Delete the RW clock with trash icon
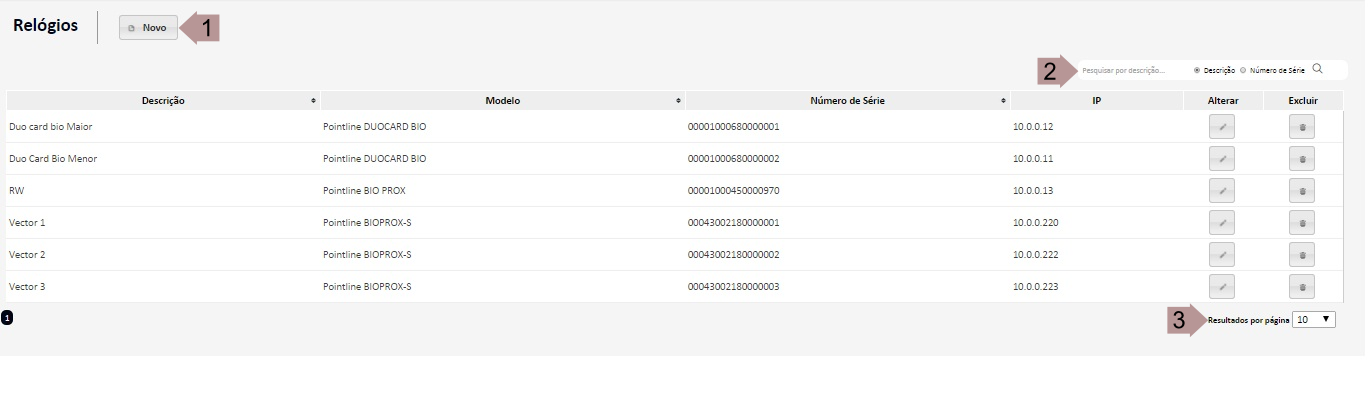The height and width of the screenshot is (400, 1368). [x=1301, y=191]
